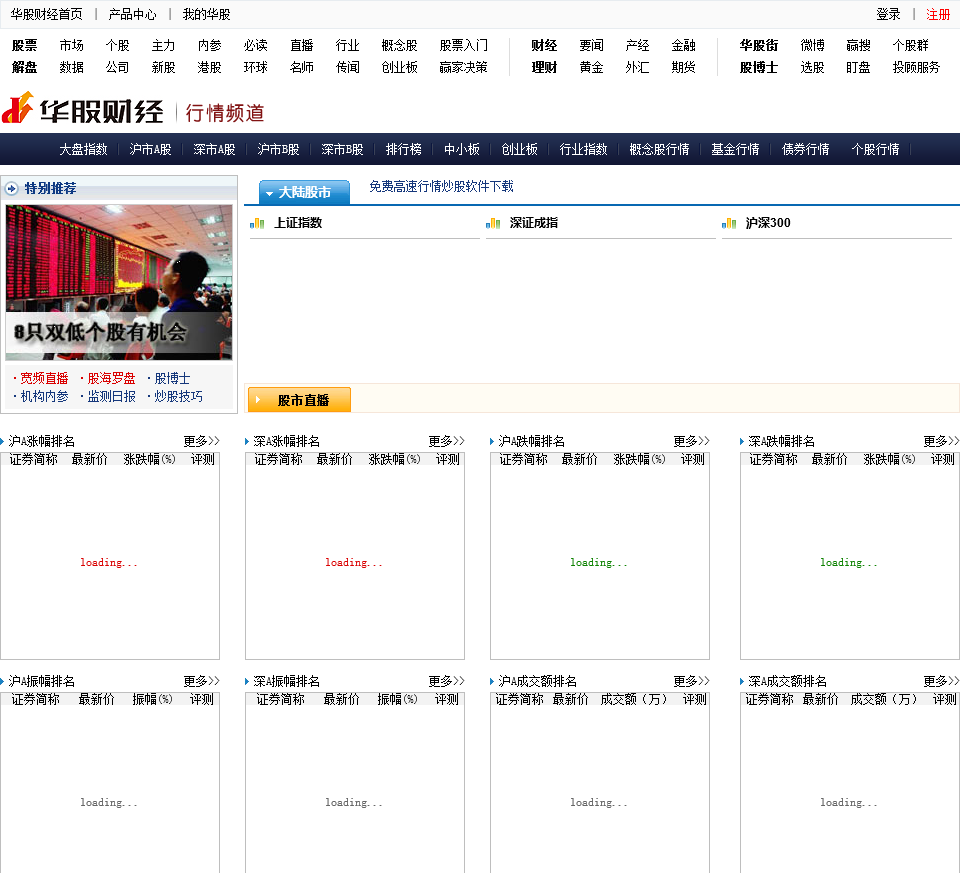Click the arrow icon before 沪A成交额排名
Image resolution: width=960 pixels, height=873 pixels.
tap(492, 681)
